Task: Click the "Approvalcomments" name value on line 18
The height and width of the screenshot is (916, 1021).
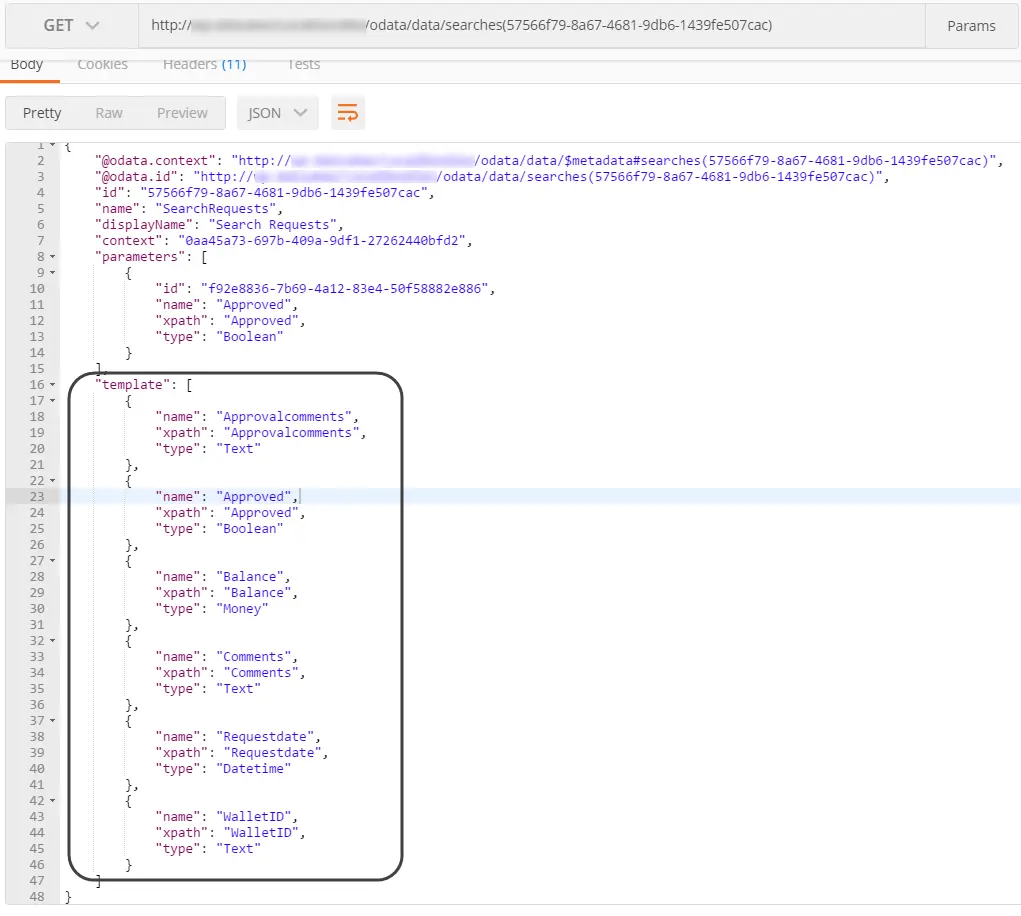Action: click(x=284, y=417)
